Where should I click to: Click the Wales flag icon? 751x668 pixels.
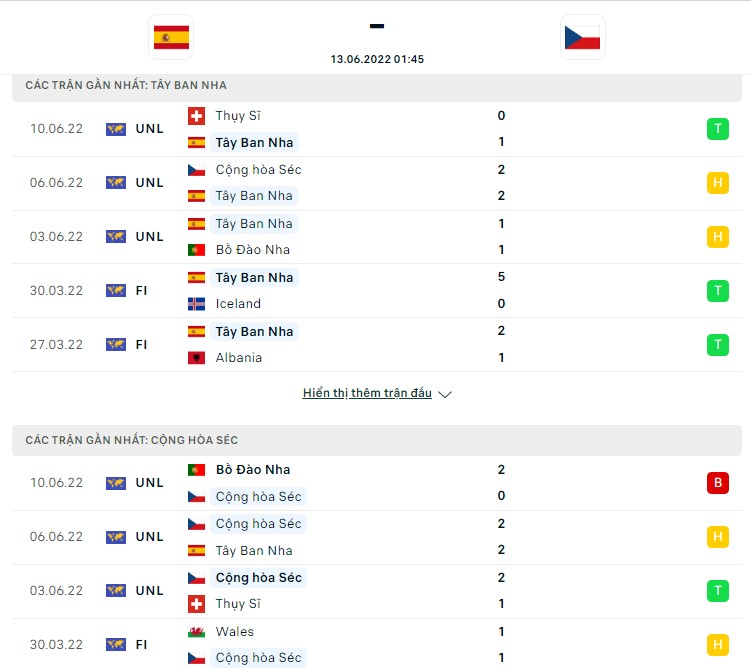(196, 632)
